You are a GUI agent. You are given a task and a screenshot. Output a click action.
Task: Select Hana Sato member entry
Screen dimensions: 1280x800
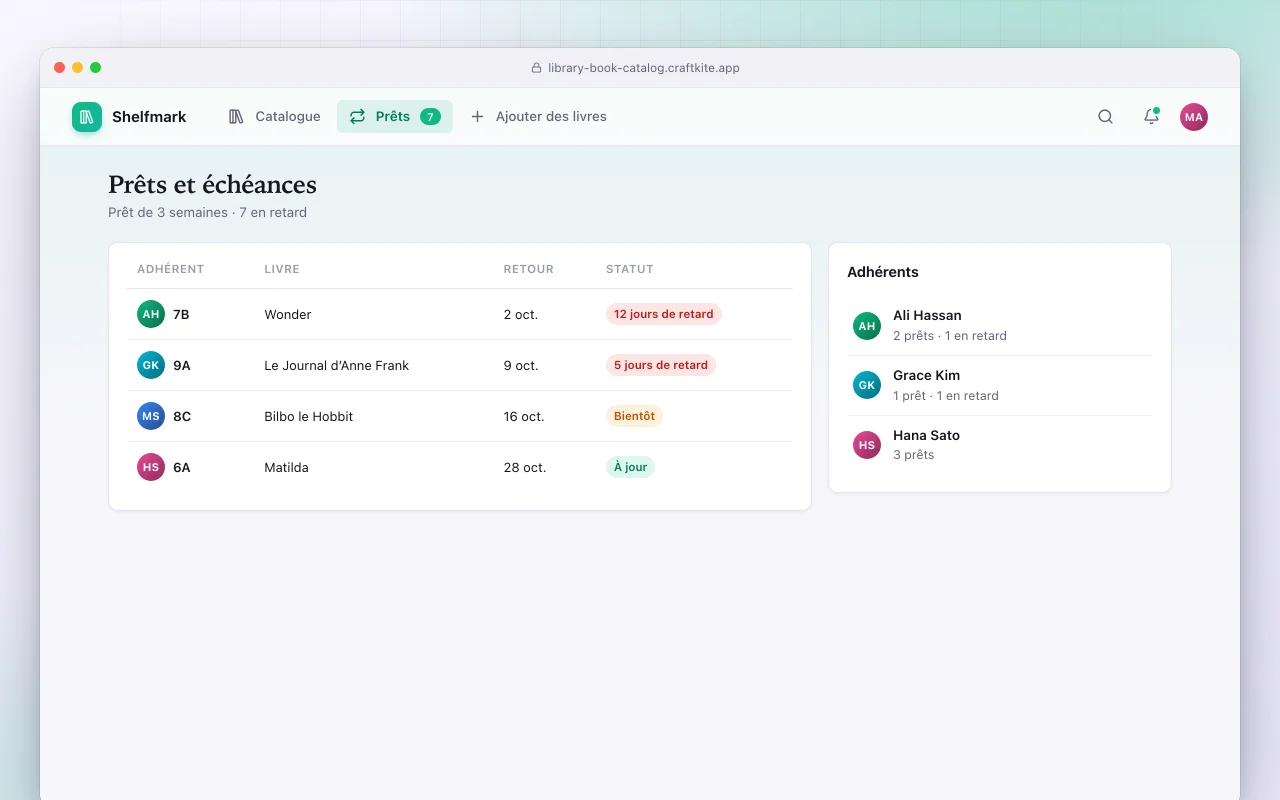coord(1000,445)
